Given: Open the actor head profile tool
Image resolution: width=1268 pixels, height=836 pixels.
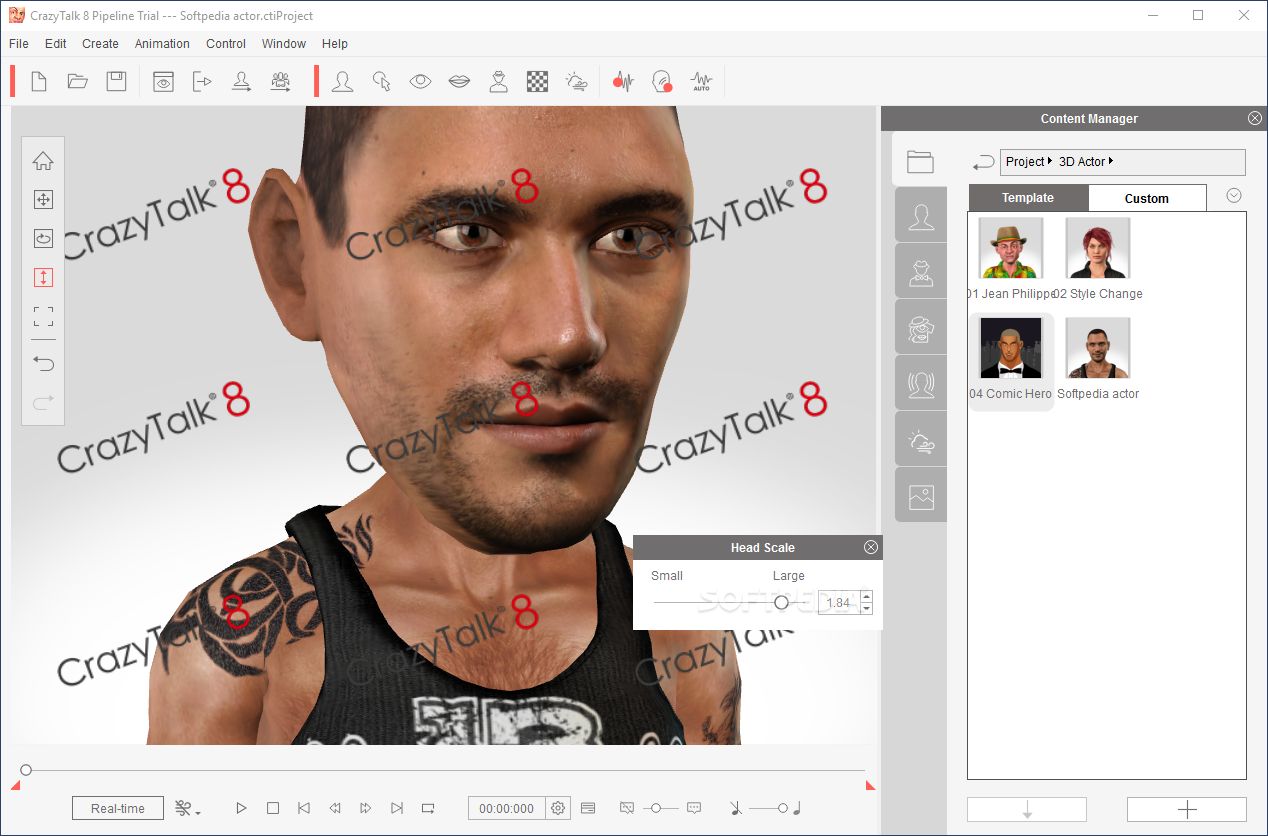Looking at the screenshot, I should coord(343,82).
